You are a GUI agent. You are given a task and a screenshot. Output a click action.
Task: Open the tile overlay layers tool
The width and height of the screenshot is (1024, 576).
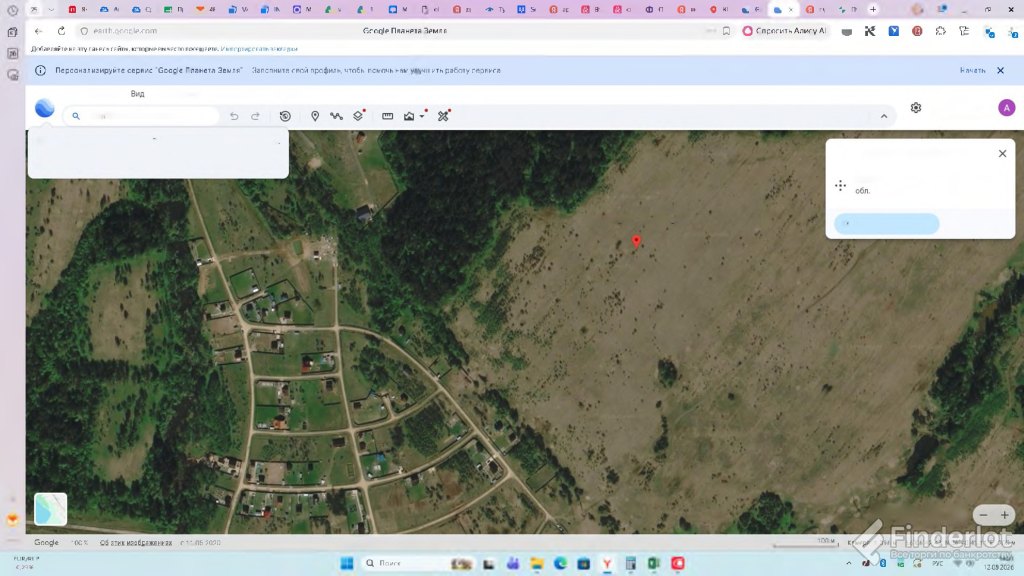[359, 115]
